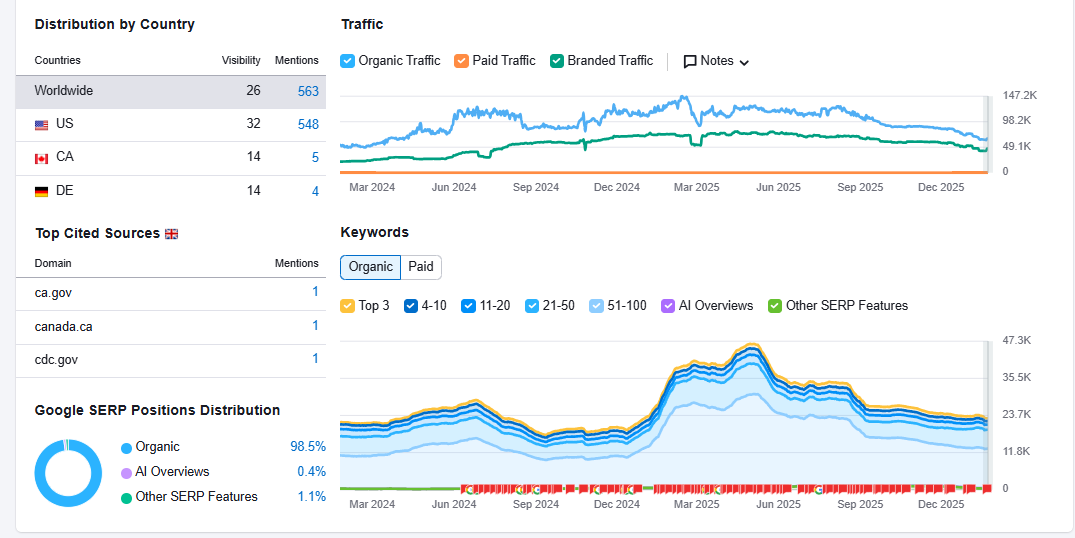1075x538 pixels.
Task: Click the Notes speech bubble icon
Action: point(690,61)
